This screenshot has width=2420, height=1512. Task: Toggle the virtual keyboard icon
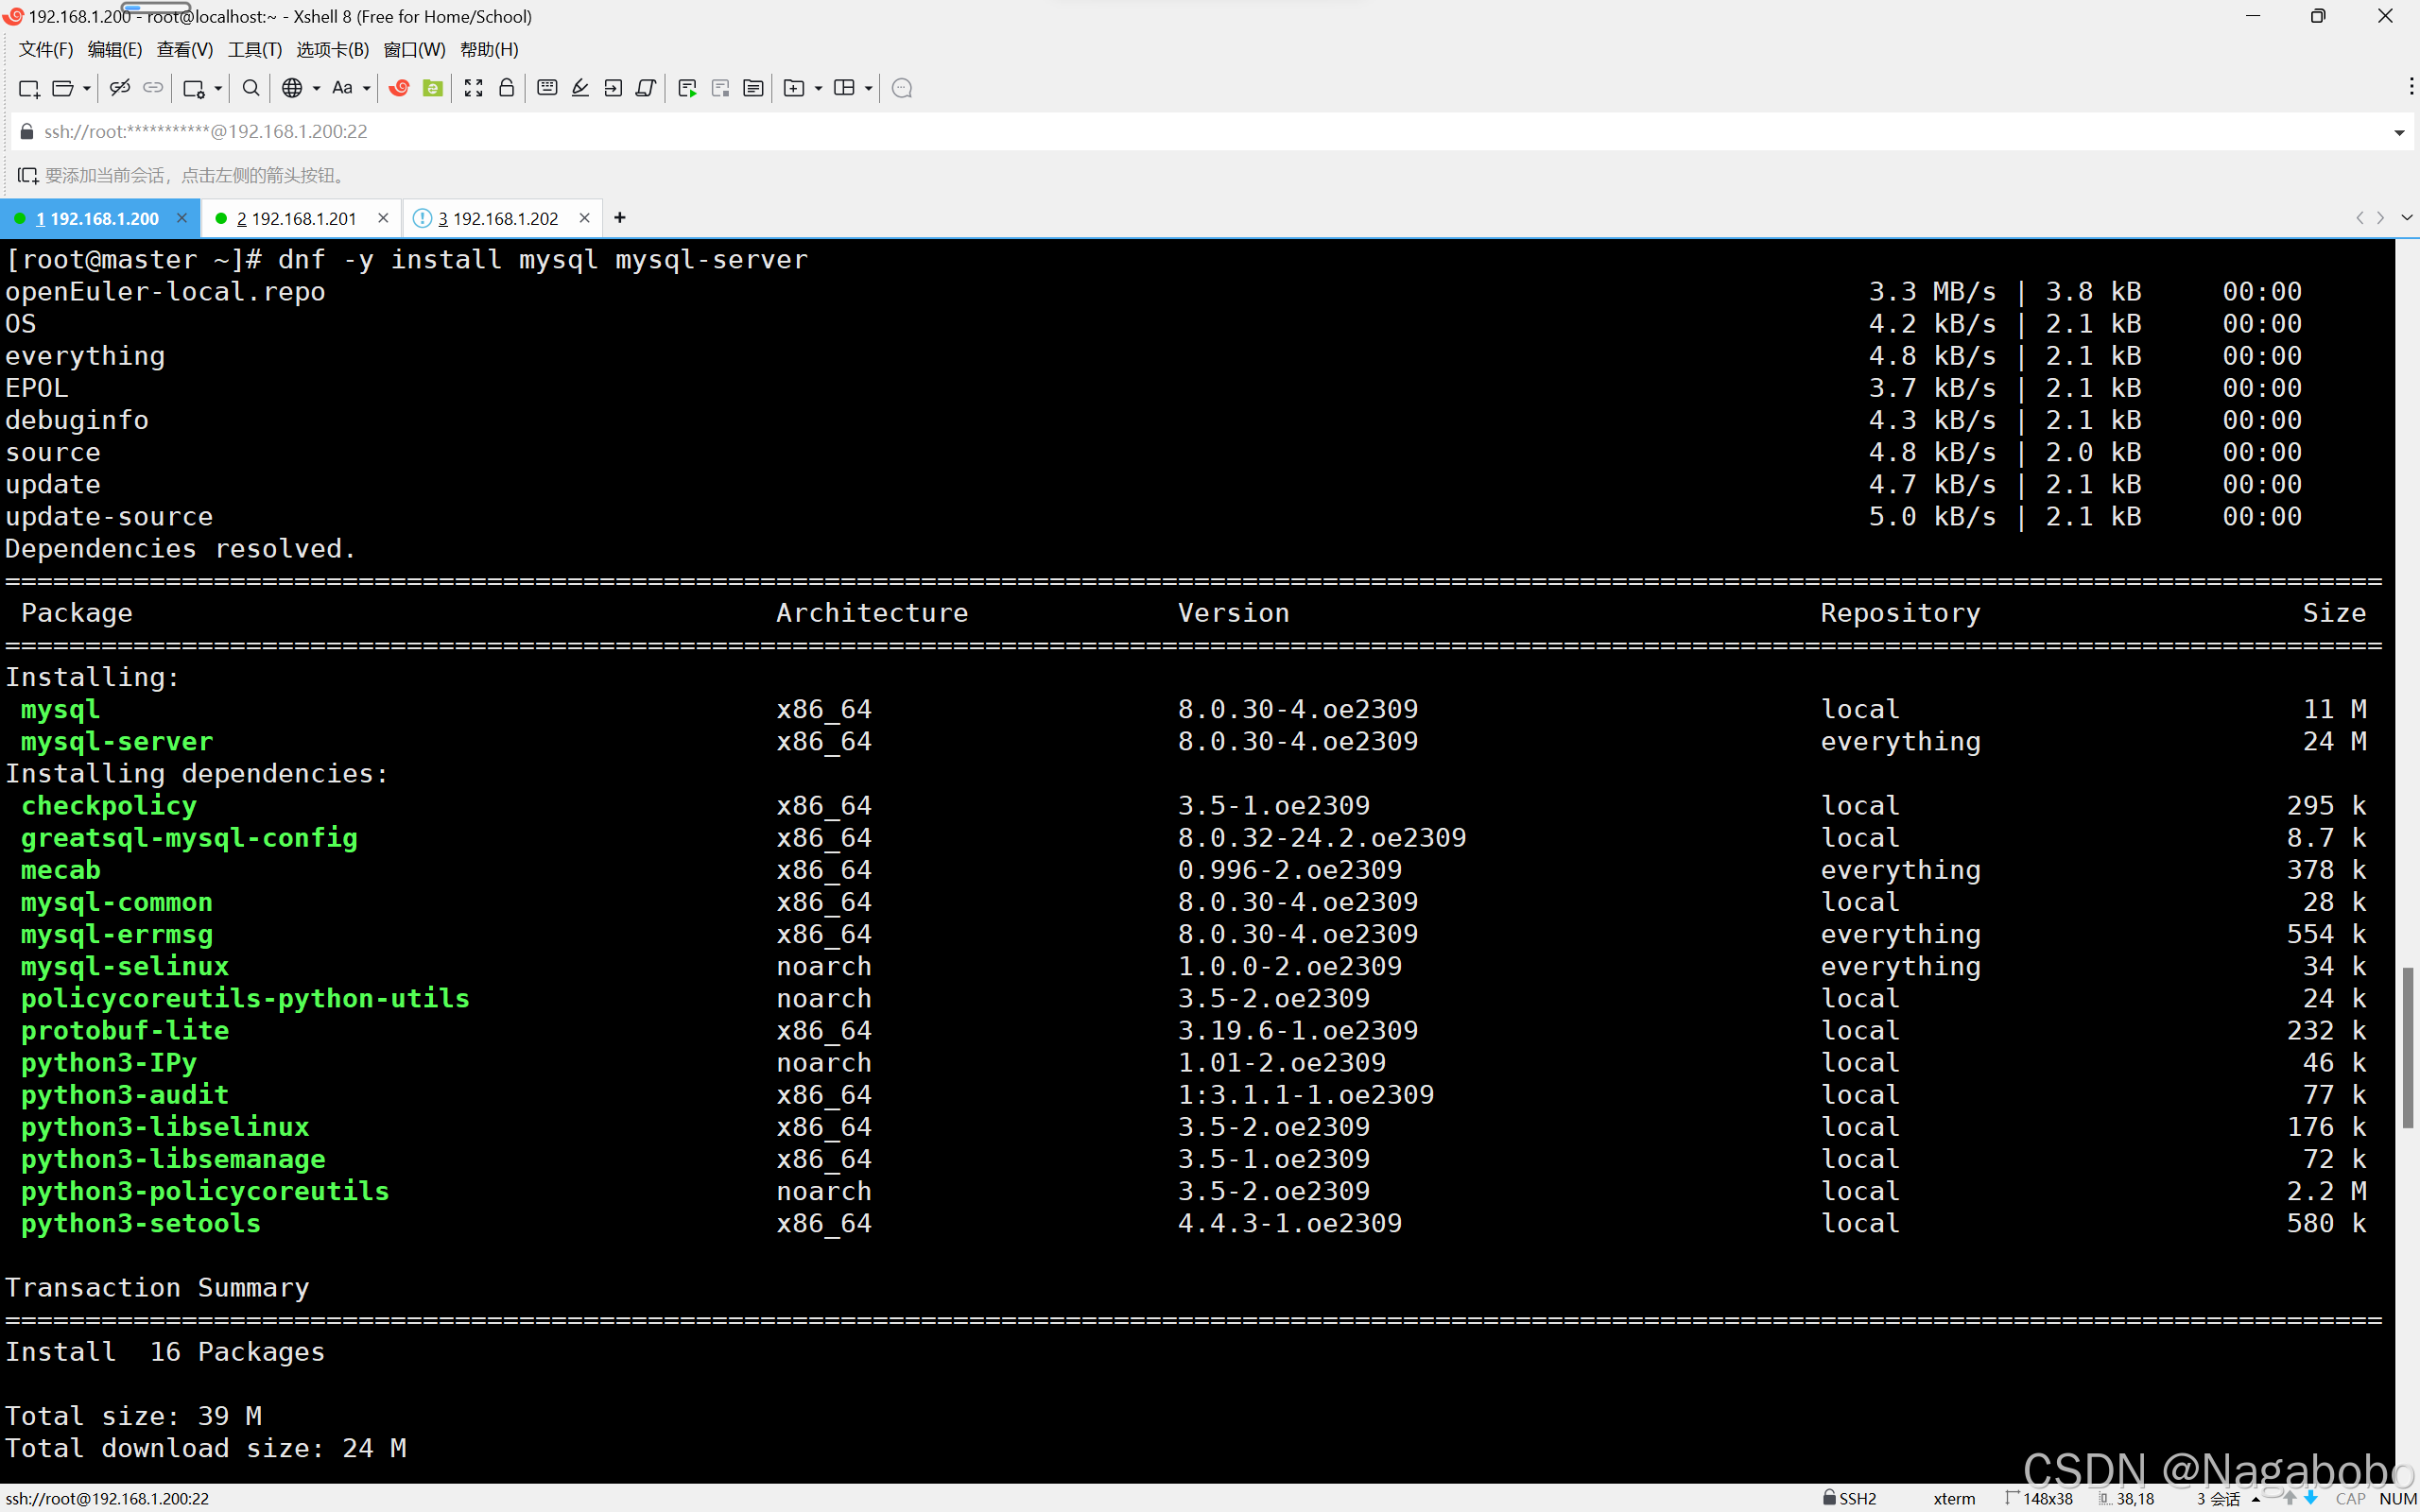point(547,88)
